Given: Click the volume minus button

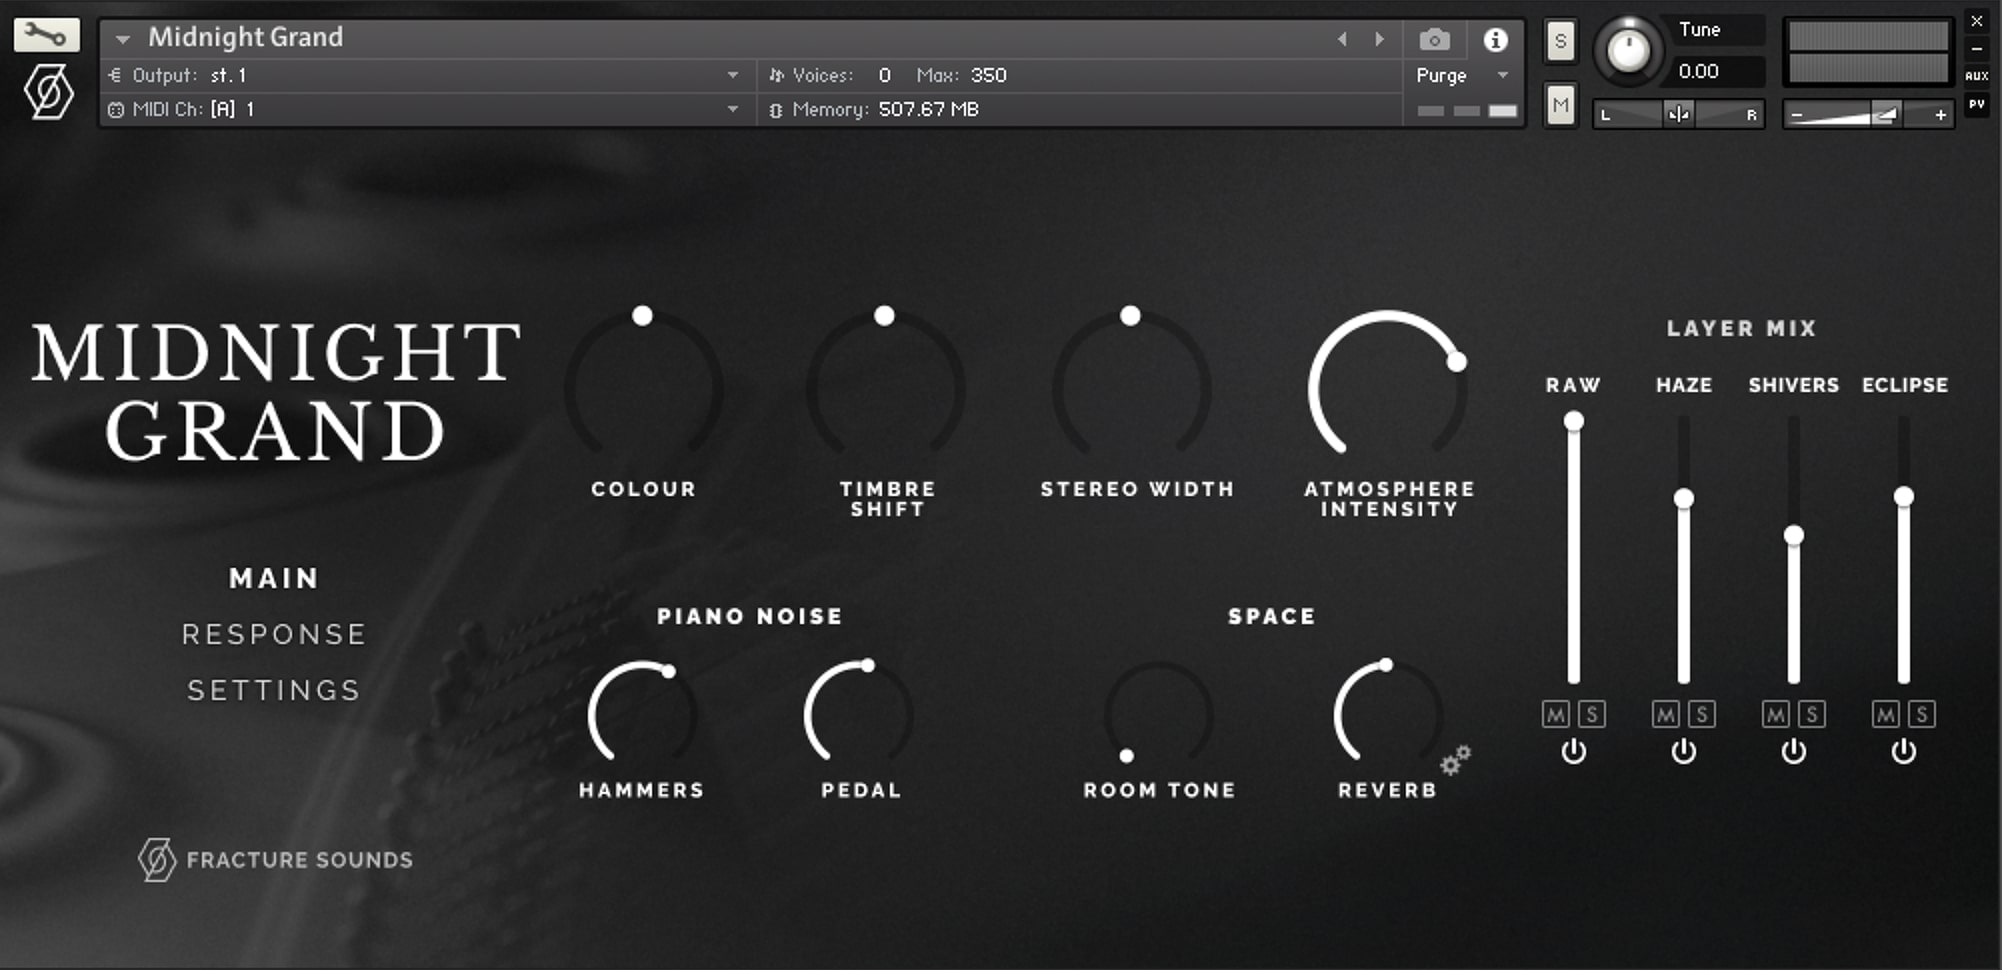Looking at the screenshot, I should click(1797, 115).
